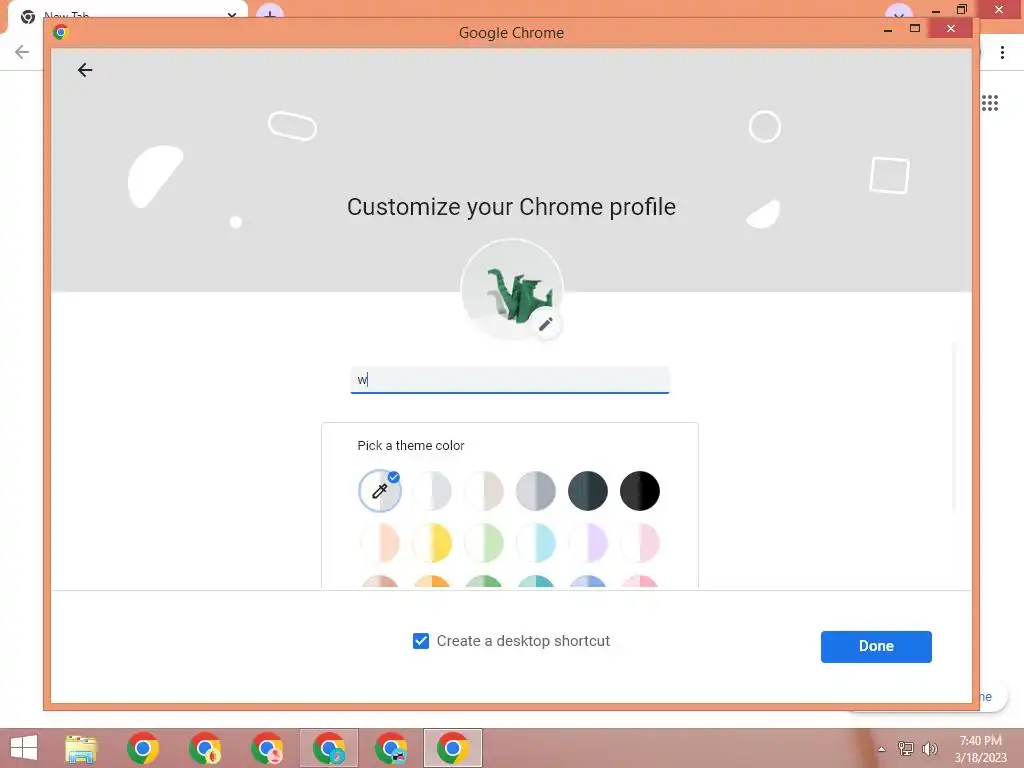Pick the yellow theme color
1024x768 pixels.
(432, 543)
